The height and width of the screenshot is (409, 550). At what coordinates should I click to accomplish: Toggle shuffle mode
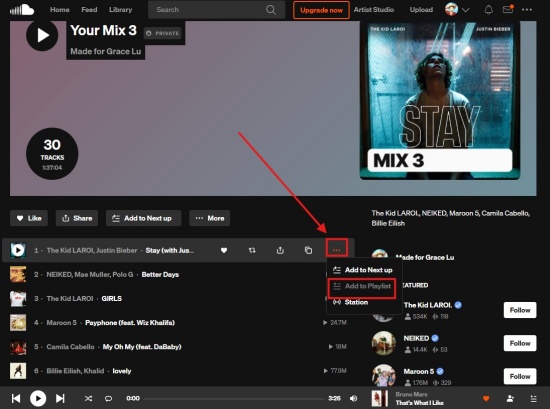88,398
